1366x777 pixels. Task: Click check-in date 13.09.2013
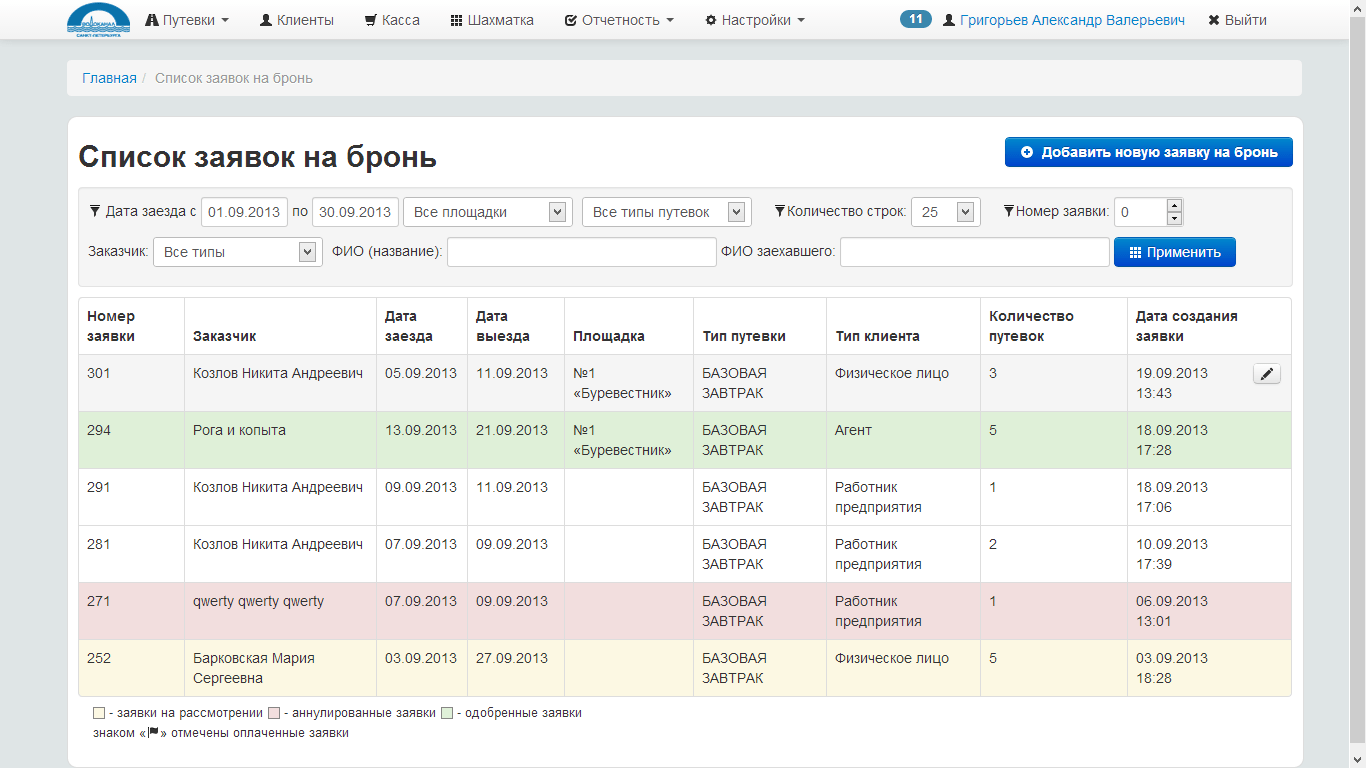point(421,430)
